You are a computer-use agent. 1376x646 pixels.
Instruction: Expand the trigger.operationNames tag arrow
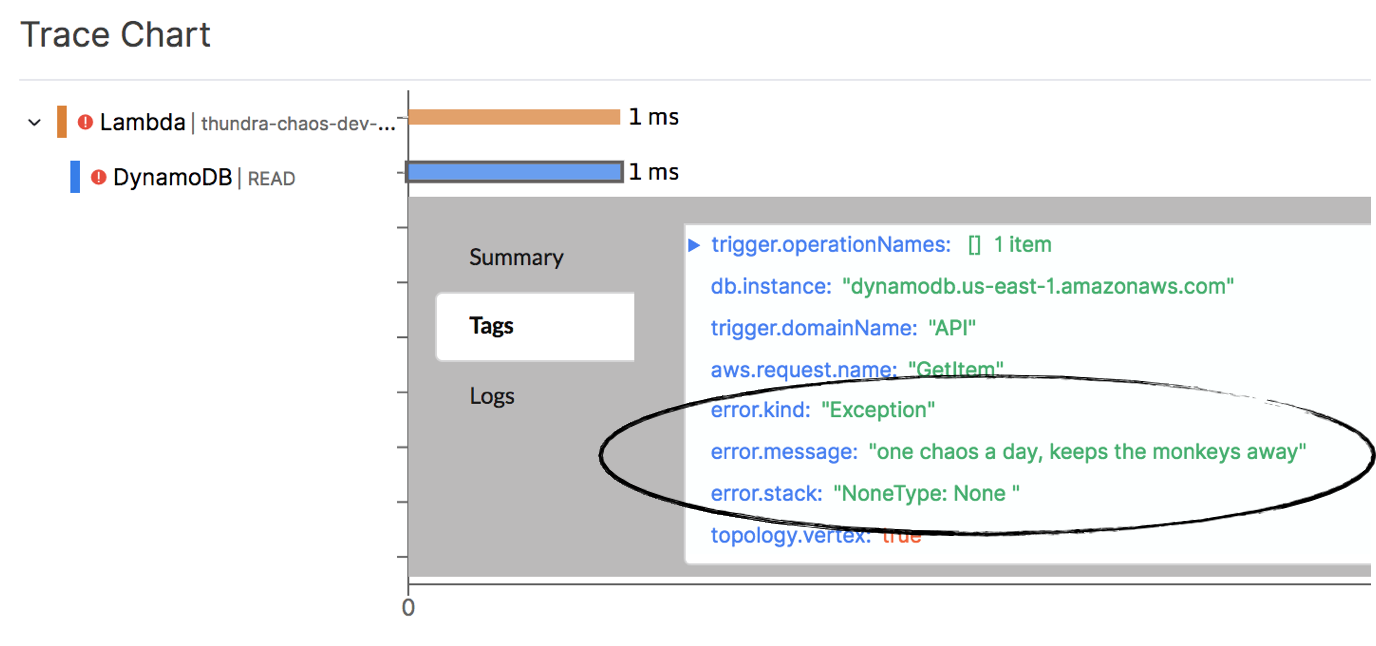tap(694, 245)
